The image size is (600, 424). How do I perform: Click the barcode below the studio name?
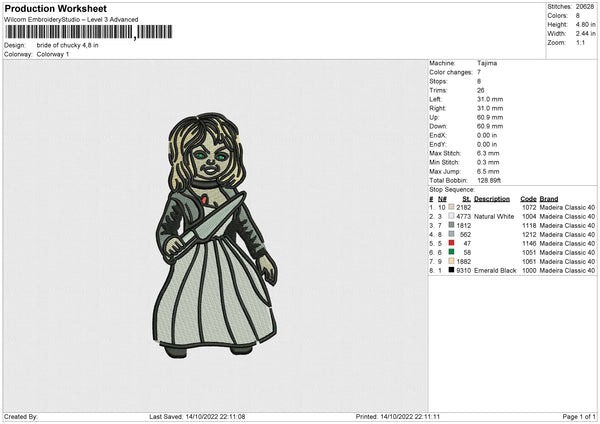click(88, 32)
